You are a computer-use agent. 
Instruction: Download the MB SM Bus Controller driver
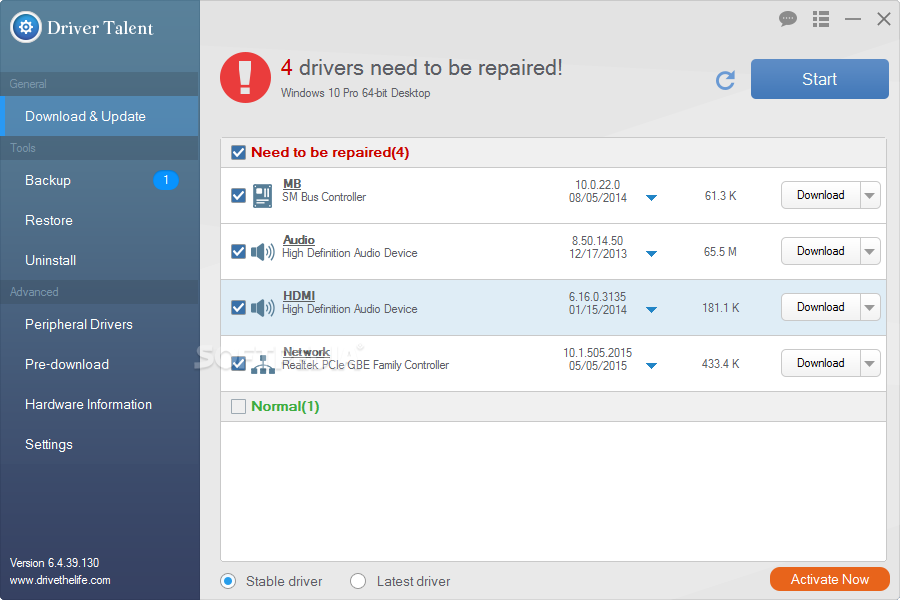821,195
